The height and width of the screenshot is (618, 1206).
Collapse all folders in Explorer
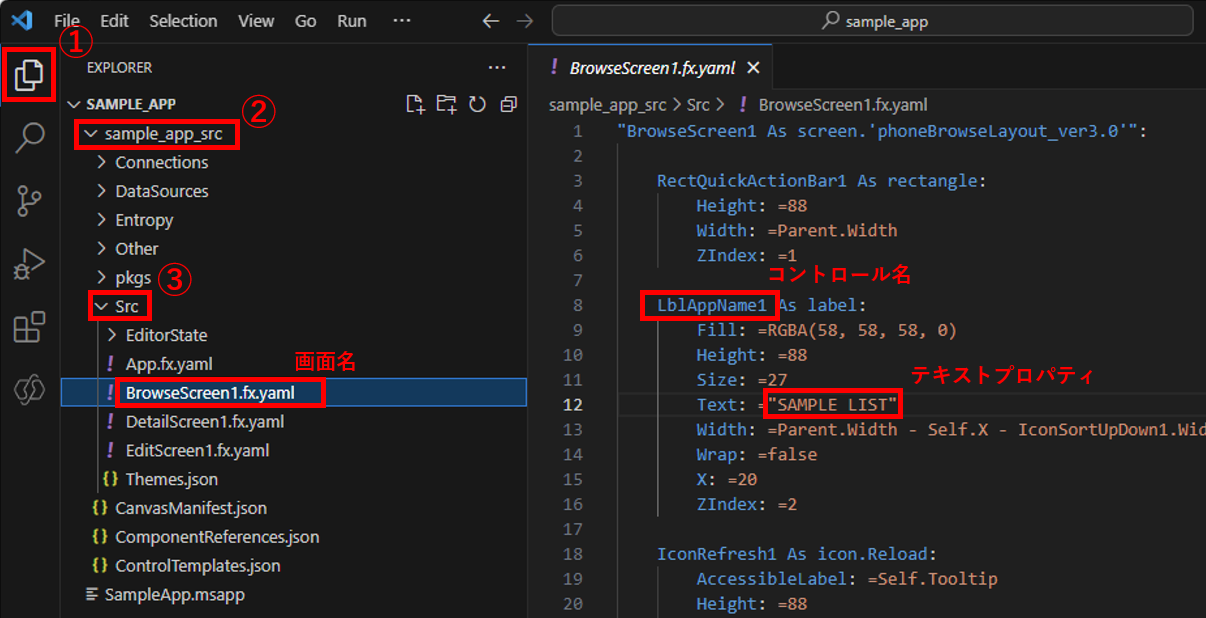[x=508, y=104]
